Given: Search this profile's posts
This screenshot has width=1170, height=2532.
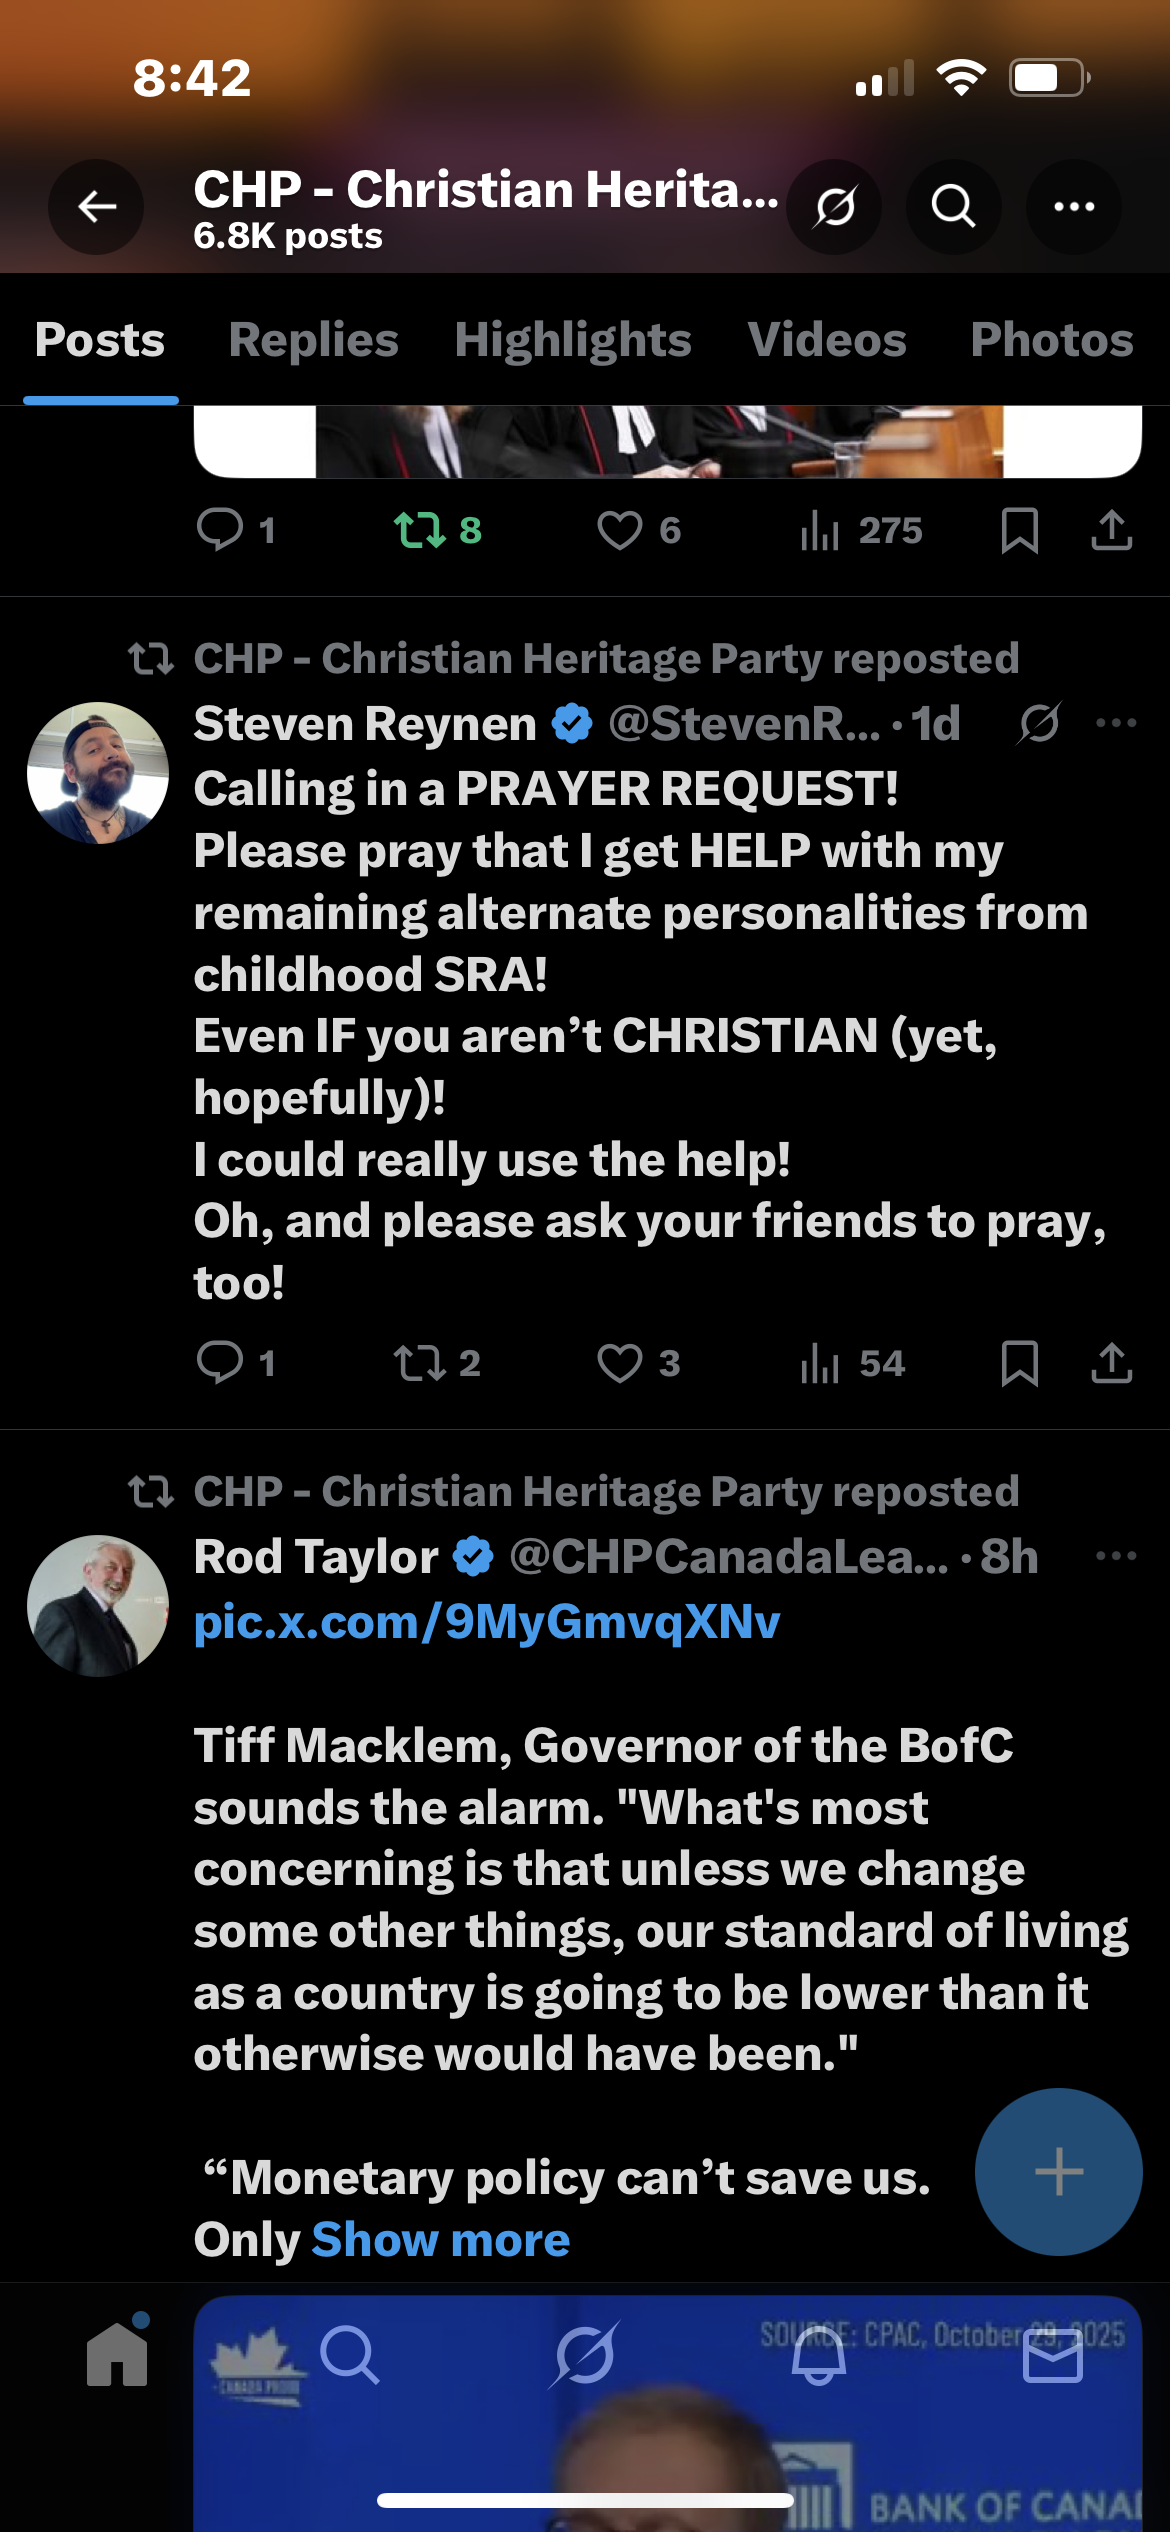Looking at the screenshot, I should (x=953, y=207).
